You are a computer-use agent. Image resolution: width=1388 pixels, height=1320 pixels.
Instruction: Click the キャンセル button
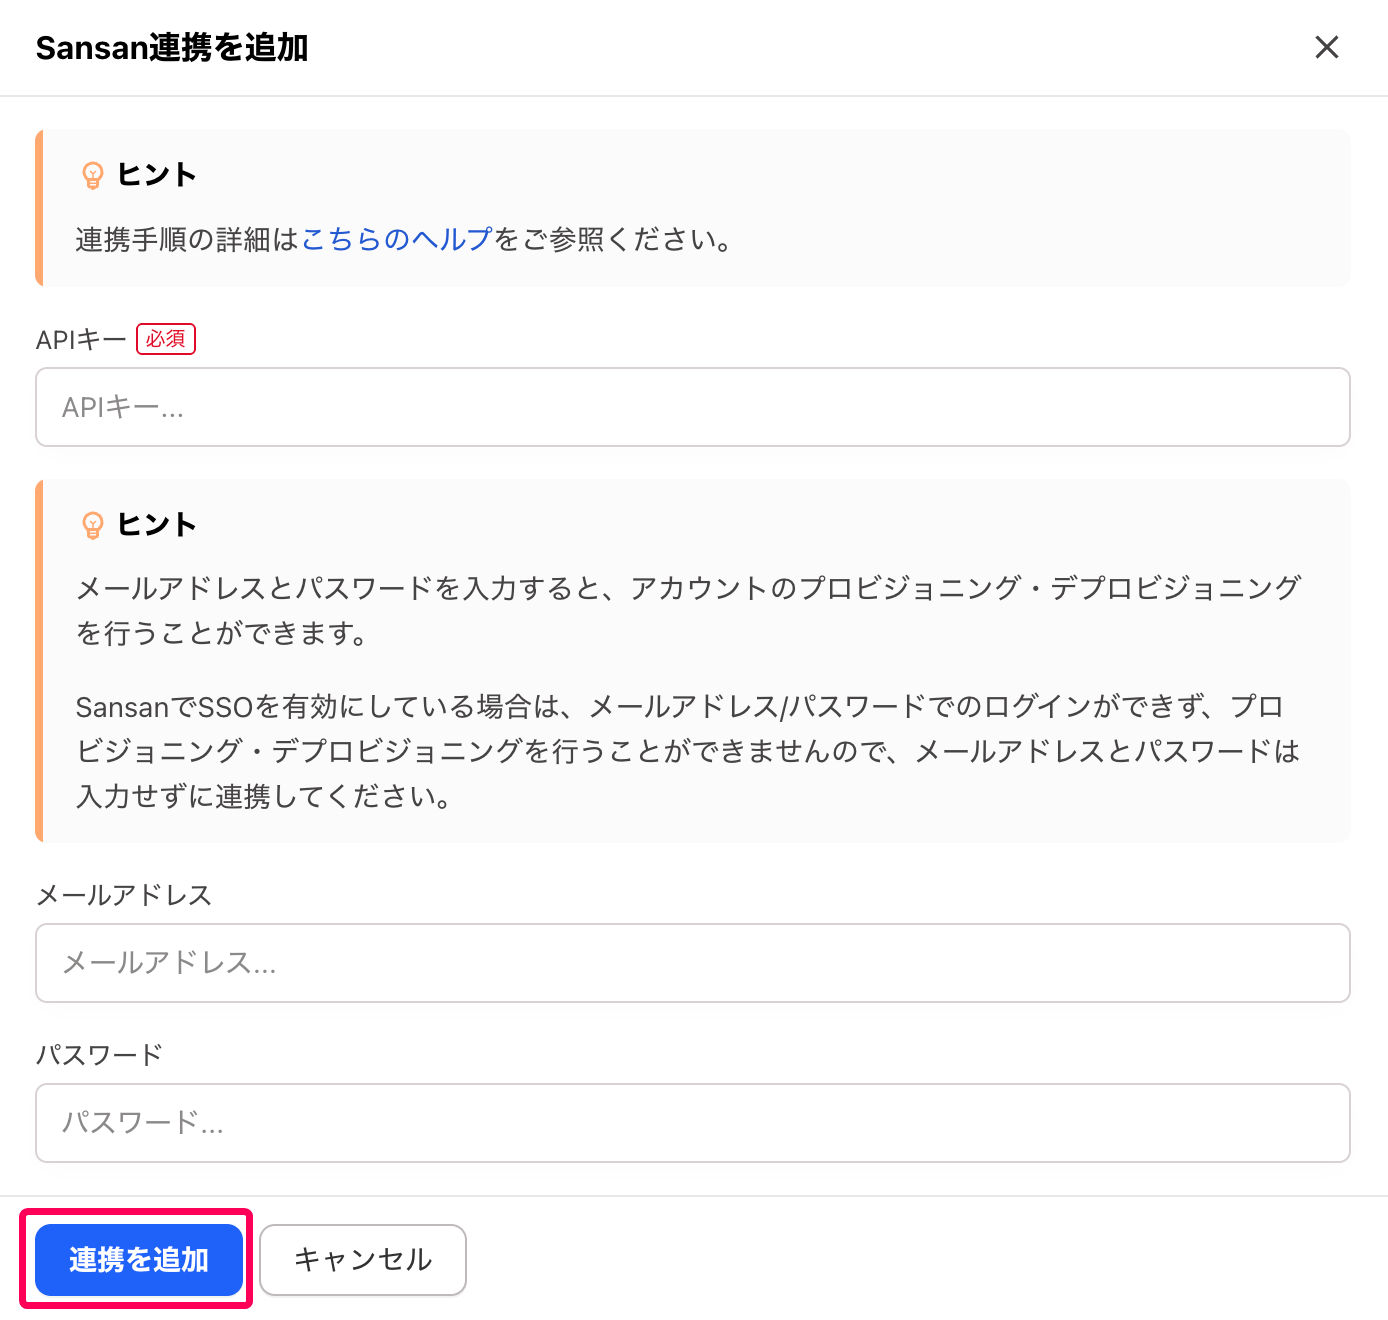[363, 1260]
